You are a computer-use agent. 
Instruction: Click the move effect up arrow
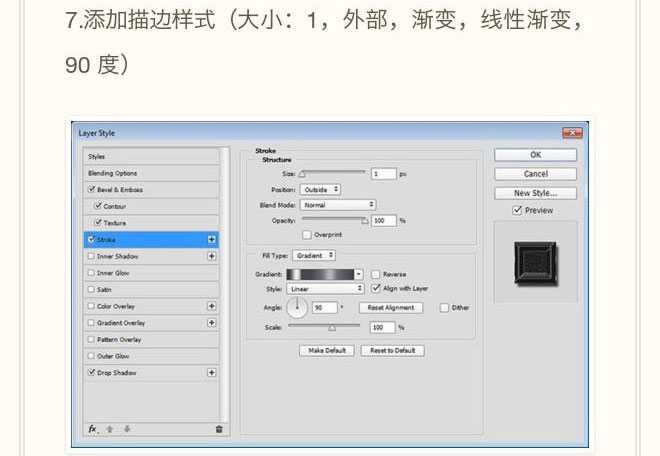(x=110, y=428)
